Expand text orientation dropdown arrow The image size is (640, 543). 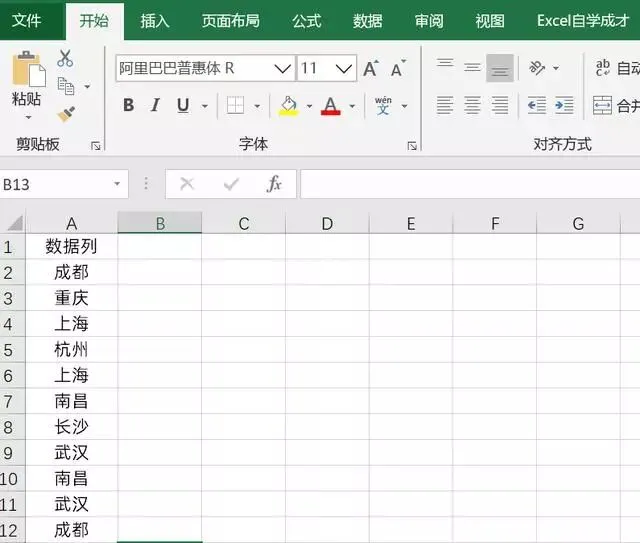coord(556,68)
